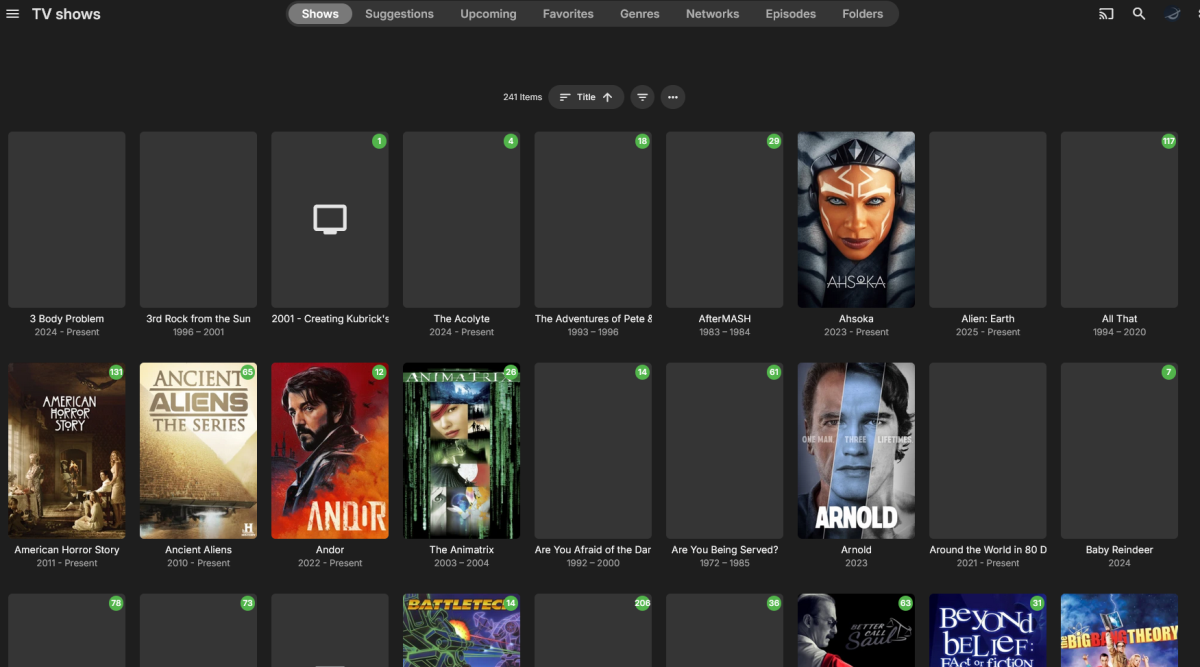
Task: Click the 3rd Rock from the Sun title
Action: (x=198, y=319)
